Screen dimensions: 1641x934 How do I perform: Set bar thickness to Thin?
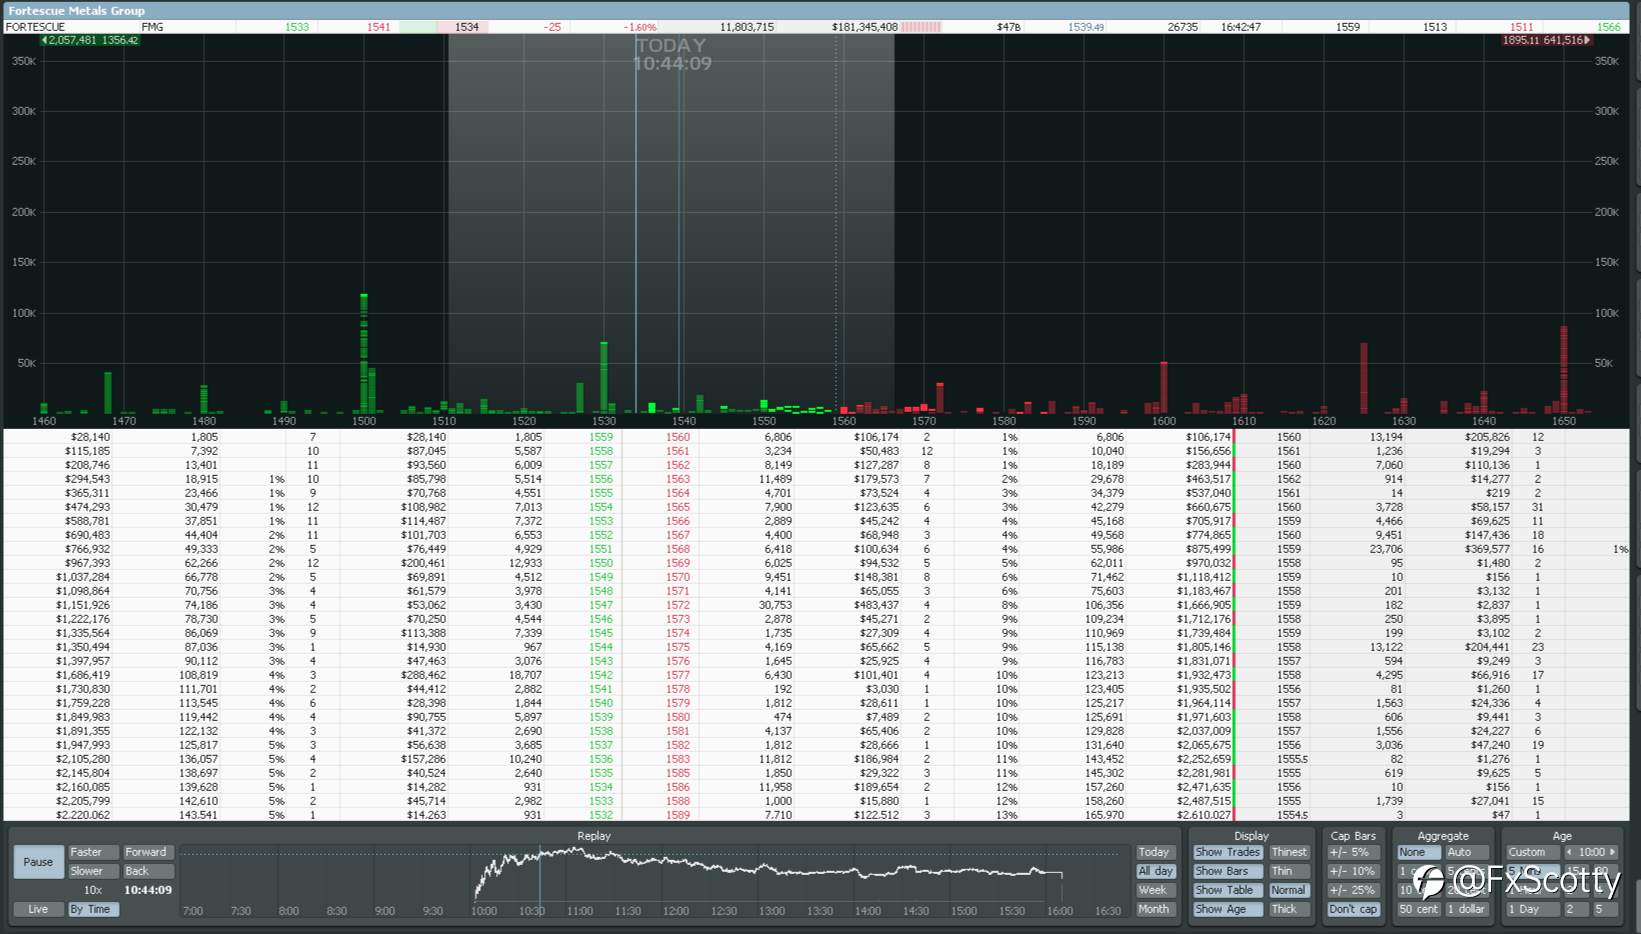pos(1289,871)
